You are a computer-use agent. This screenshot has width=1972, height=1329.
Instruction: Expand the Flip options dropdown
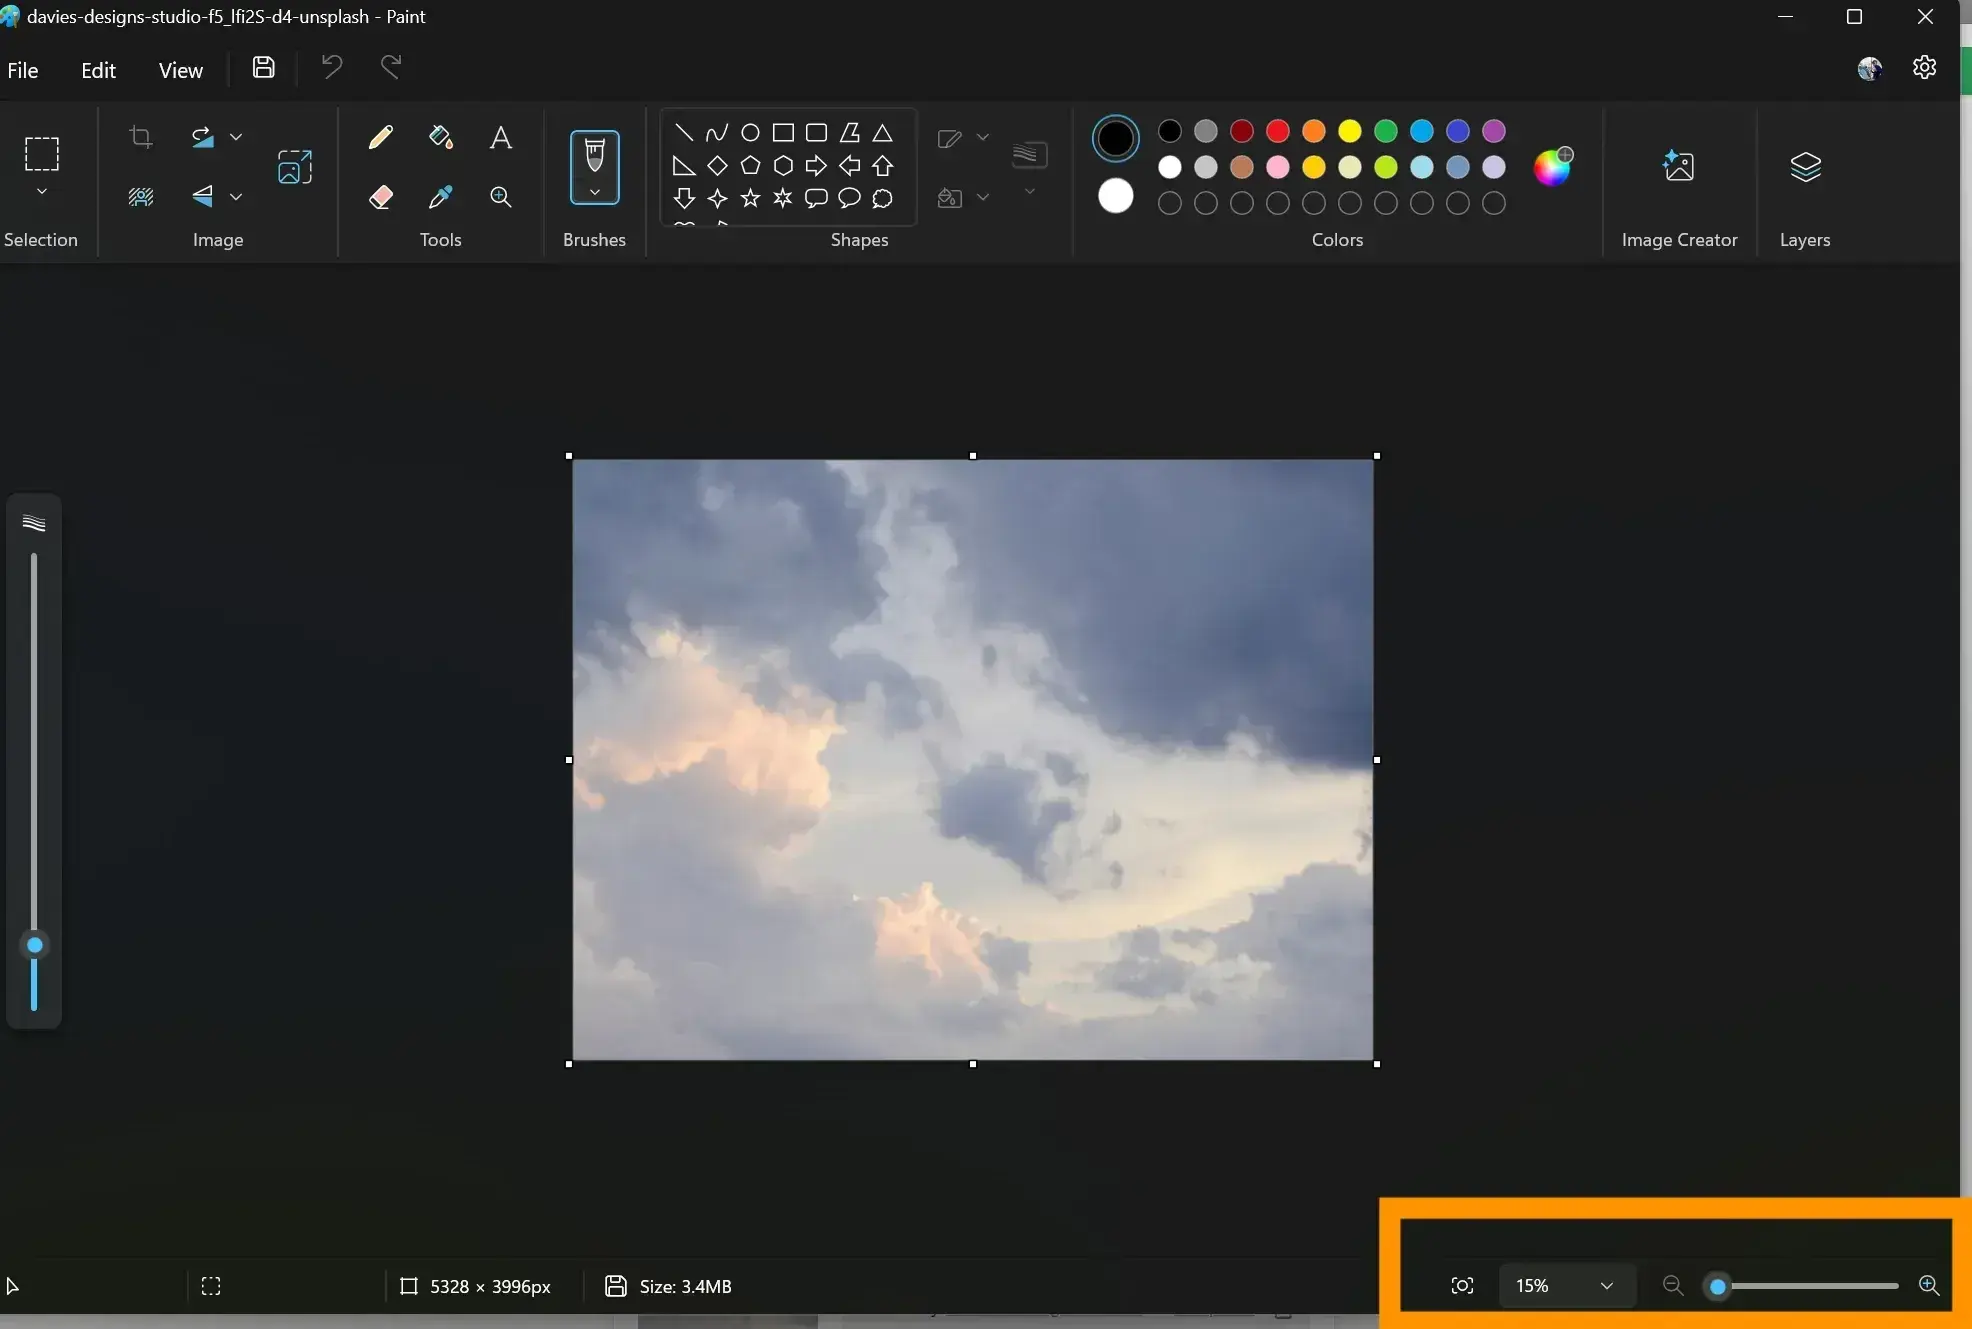(x=237, y=197)
